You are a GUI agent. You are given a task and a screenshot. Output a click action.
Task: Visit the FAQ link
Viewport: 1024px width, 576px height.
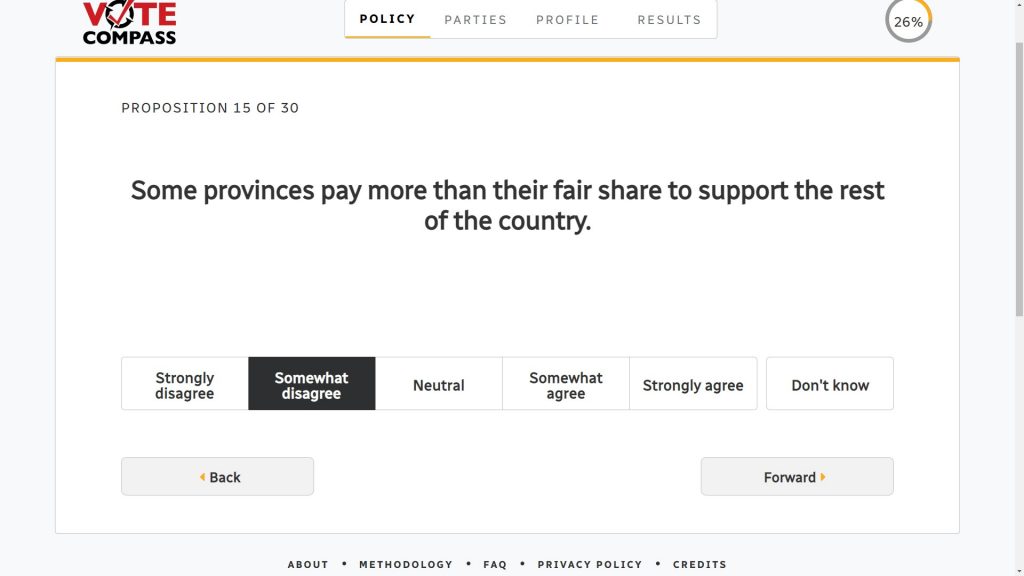[495, 564]
